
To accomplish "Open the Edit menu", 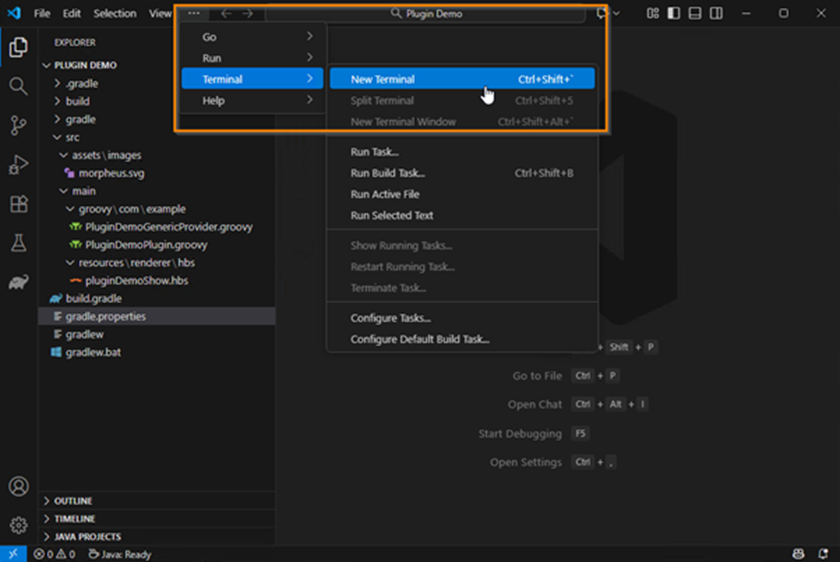I will 71,13.
